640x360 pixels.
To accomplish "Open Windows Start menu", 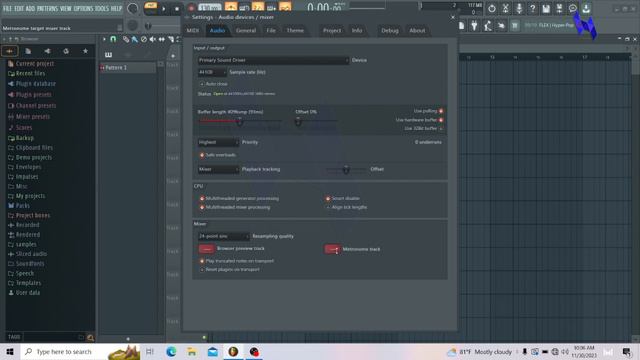I will pos(10,352).
